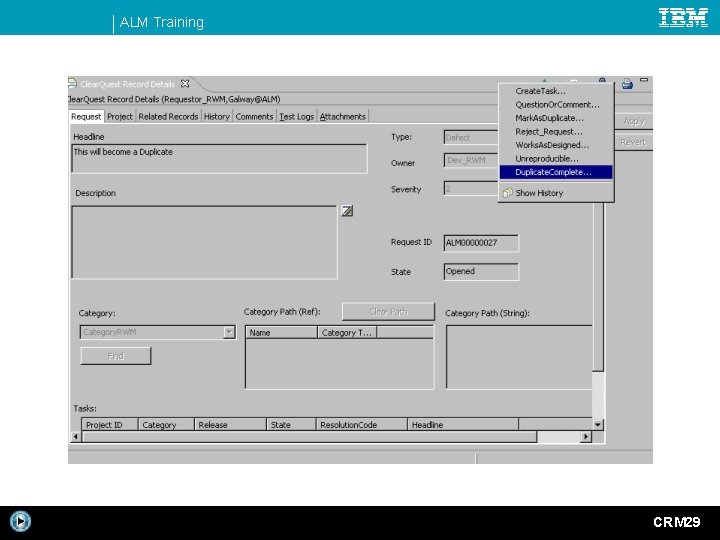Click the vertical scrollbar down arrow
The image size is (720, 540).
tap(597, 425)
